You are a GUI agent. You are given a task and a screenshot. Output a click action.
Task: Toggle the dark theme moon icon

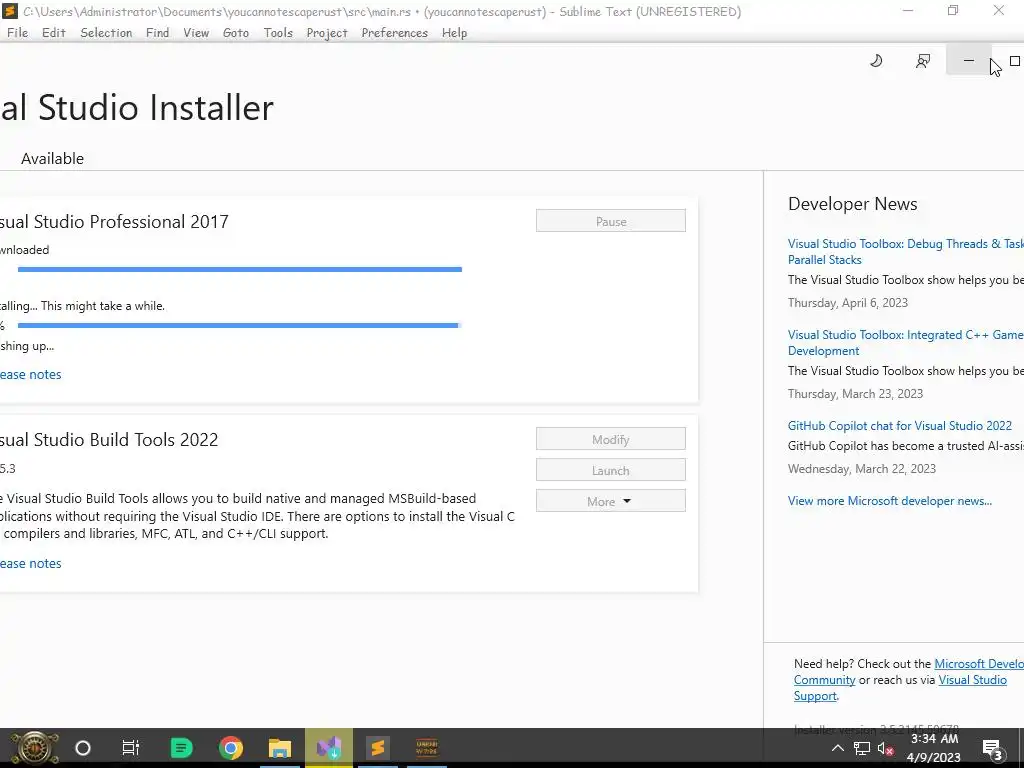pos(876,61)
